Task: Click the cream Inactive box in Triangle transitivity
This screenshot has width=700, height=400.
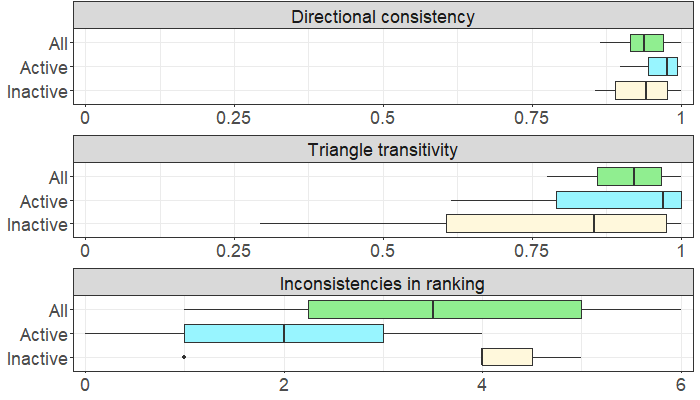Action: coord(556,223)
